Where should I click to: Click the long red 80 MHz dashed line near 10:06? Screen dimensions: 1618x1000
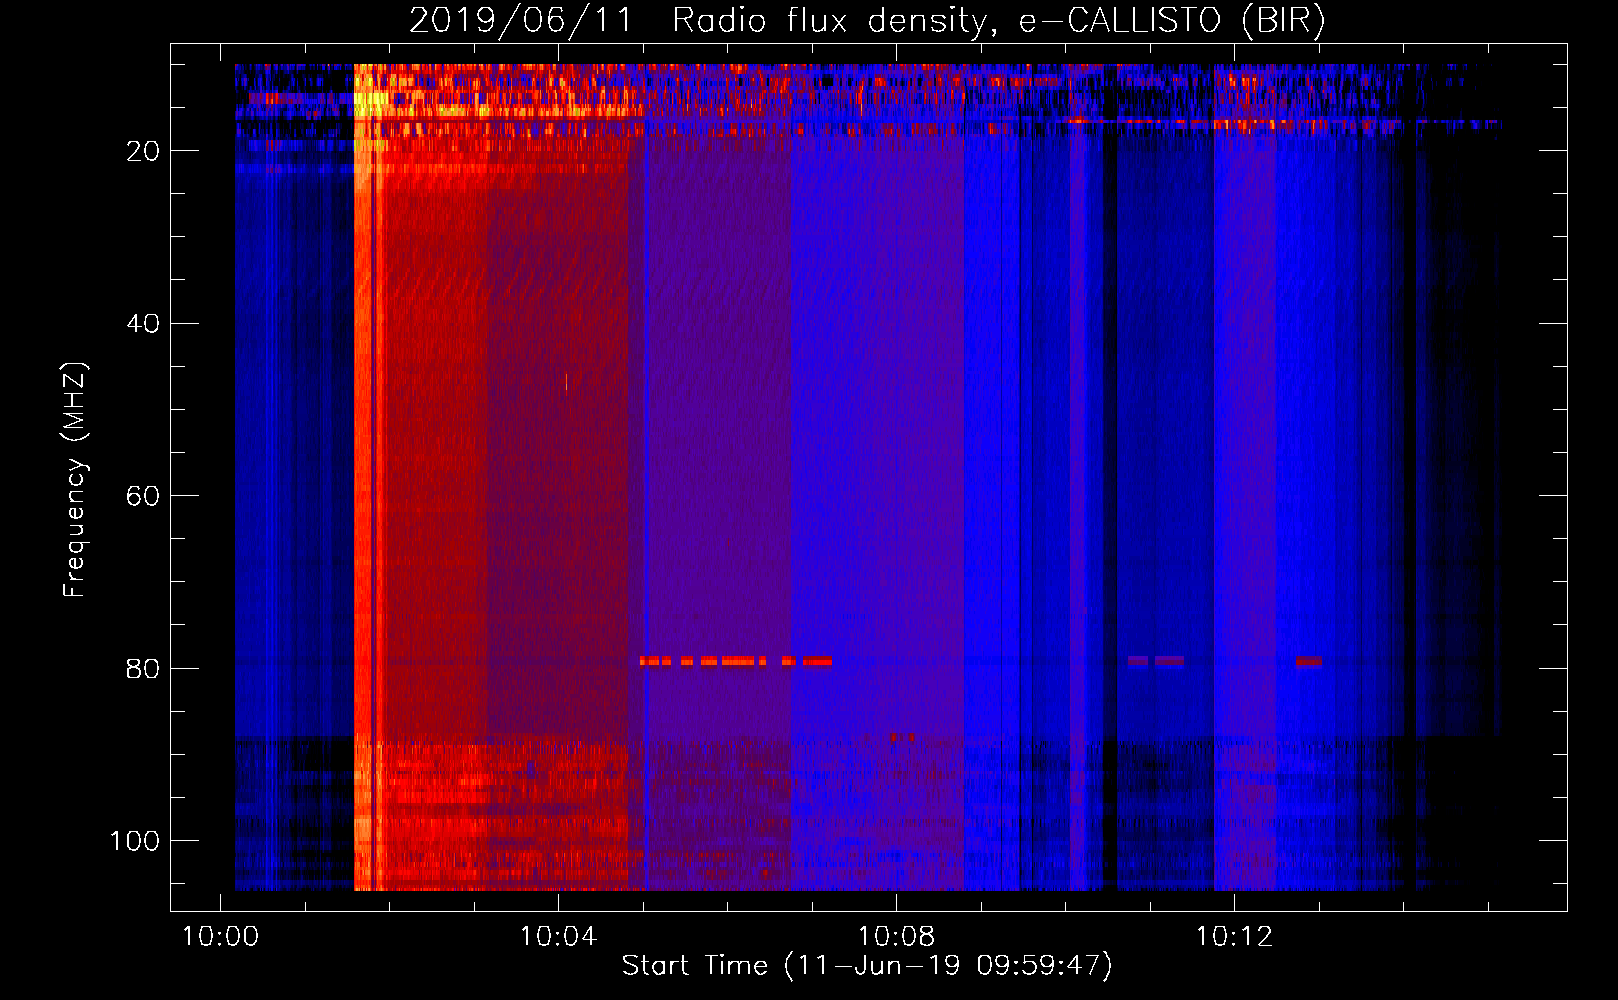[736, 661]
